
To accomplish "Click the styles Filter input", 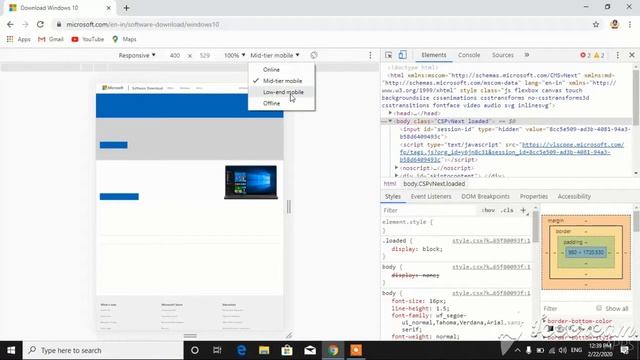I will coord(429,210).
